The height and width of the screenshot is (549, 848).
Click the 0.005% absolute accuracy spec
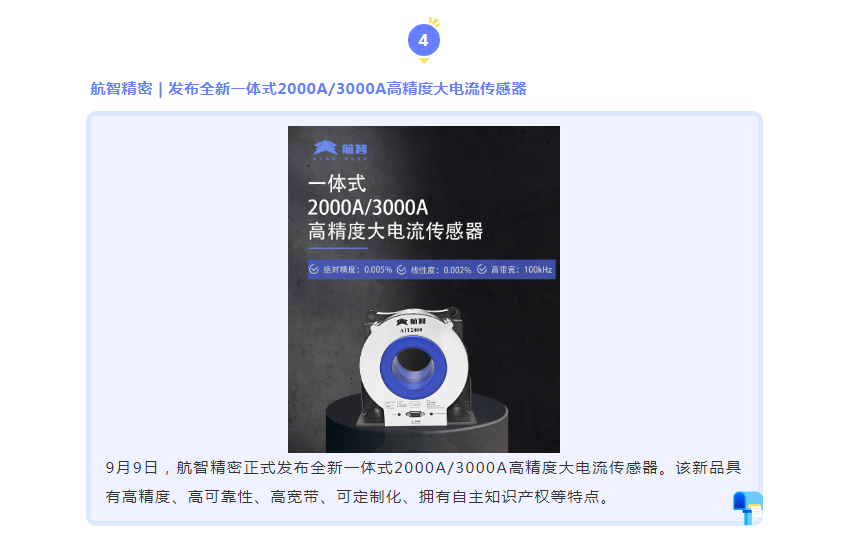378,269
